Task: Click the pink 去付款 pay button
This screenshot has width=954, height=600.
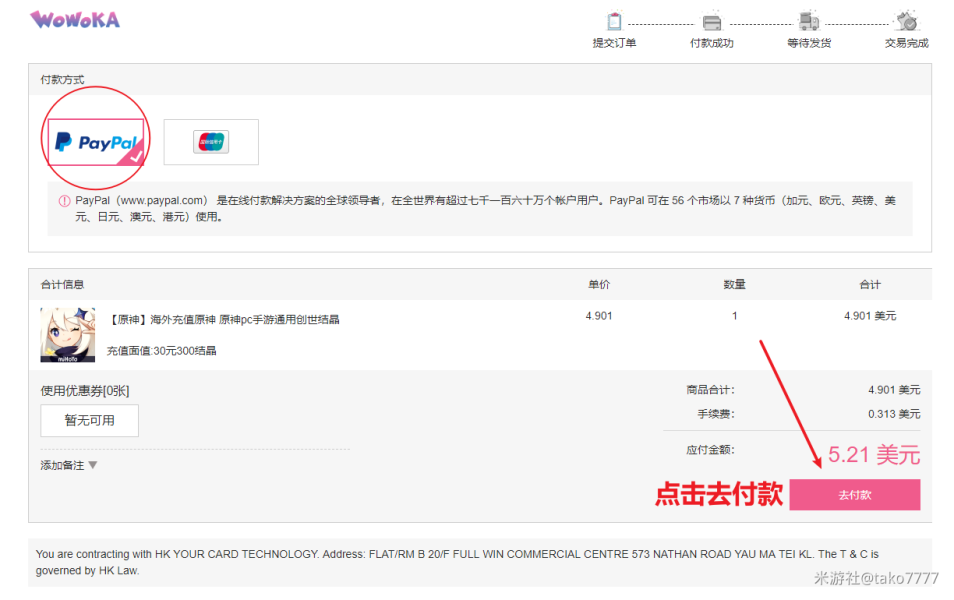Action: click(855, 495)
